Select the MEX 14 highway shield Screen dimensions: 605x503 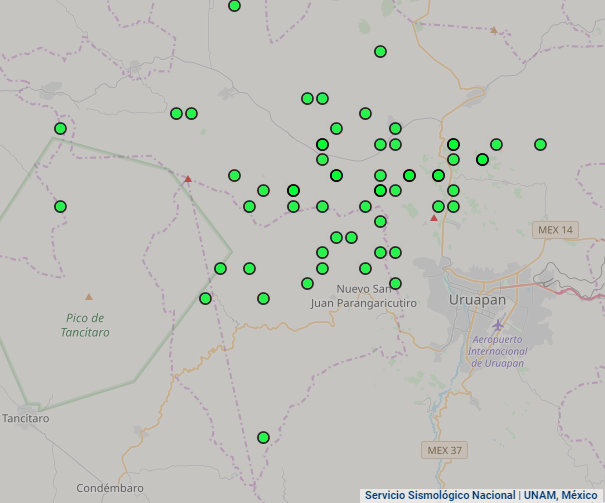[x=555, y=230]
